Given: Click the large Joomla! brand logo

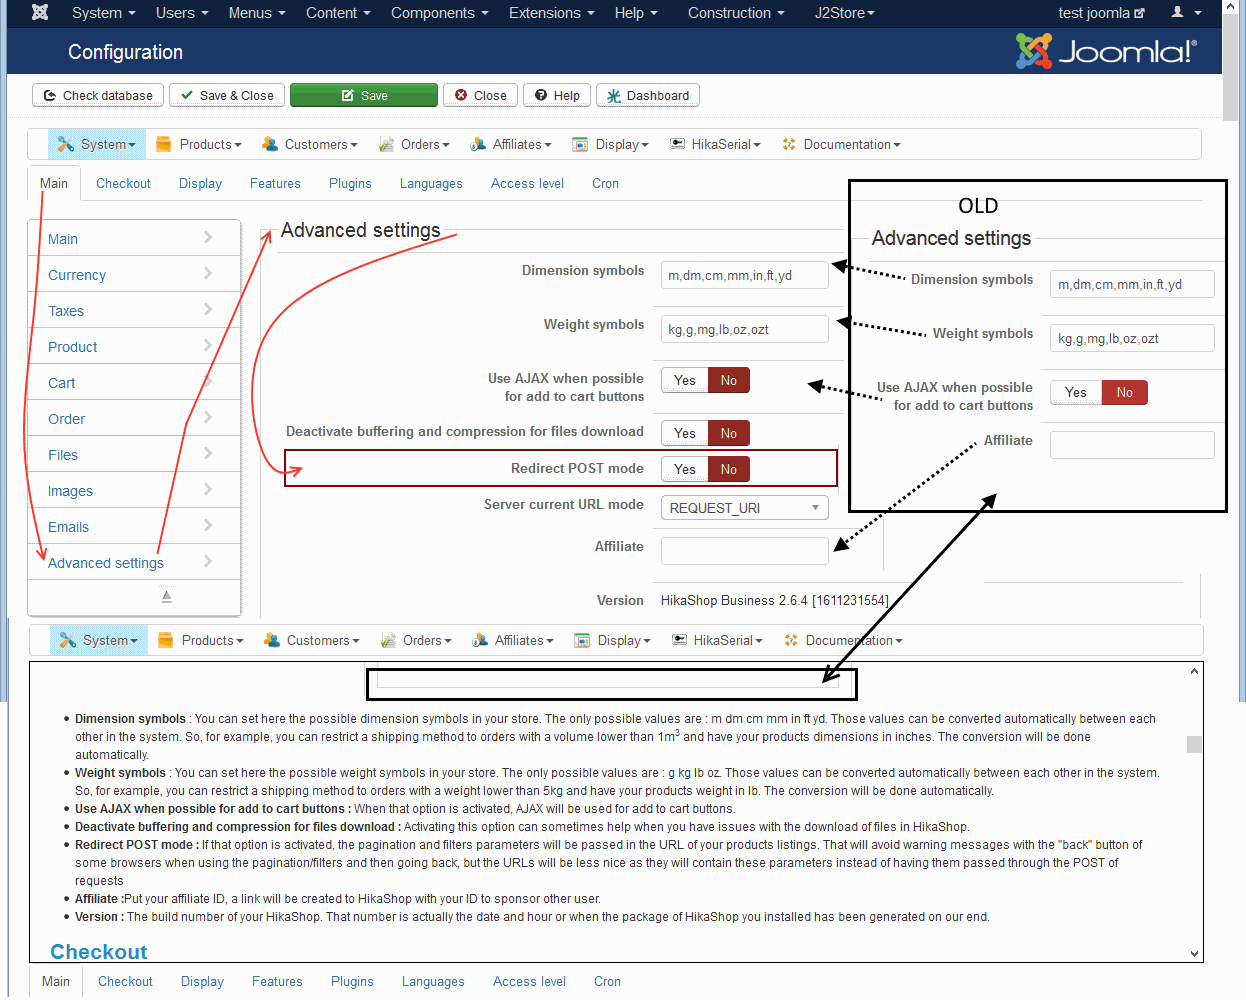Looking at the screenshot, I should tap(1106, 51).
